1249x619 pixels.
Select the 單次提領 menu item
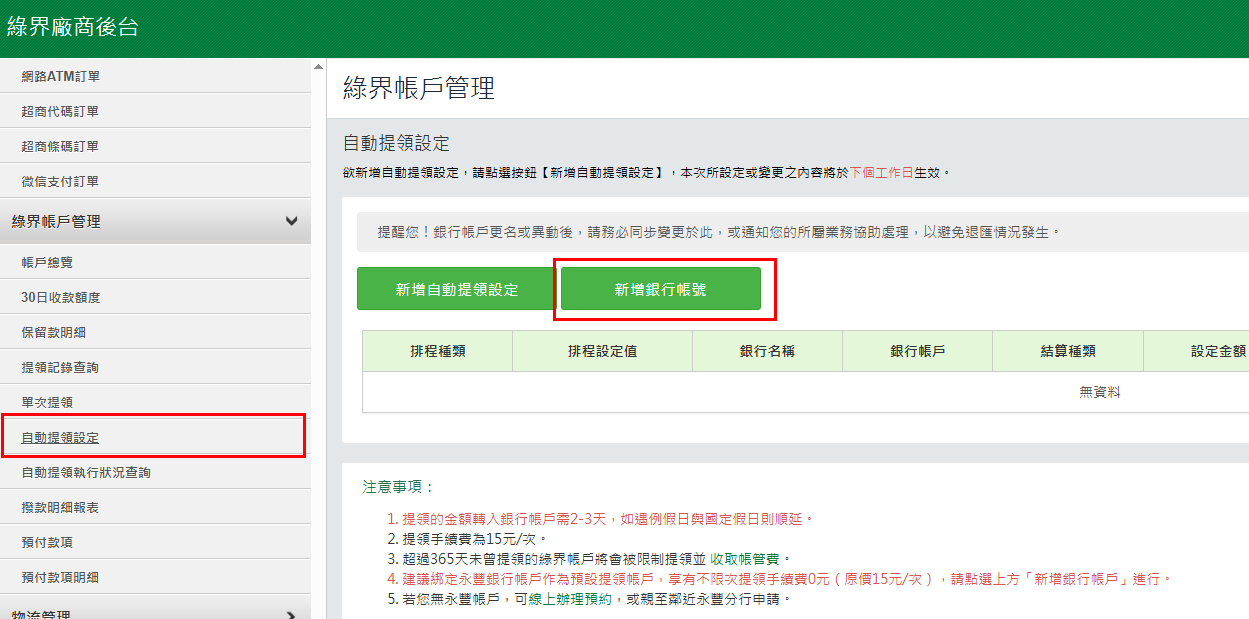(x=155, y=403)
